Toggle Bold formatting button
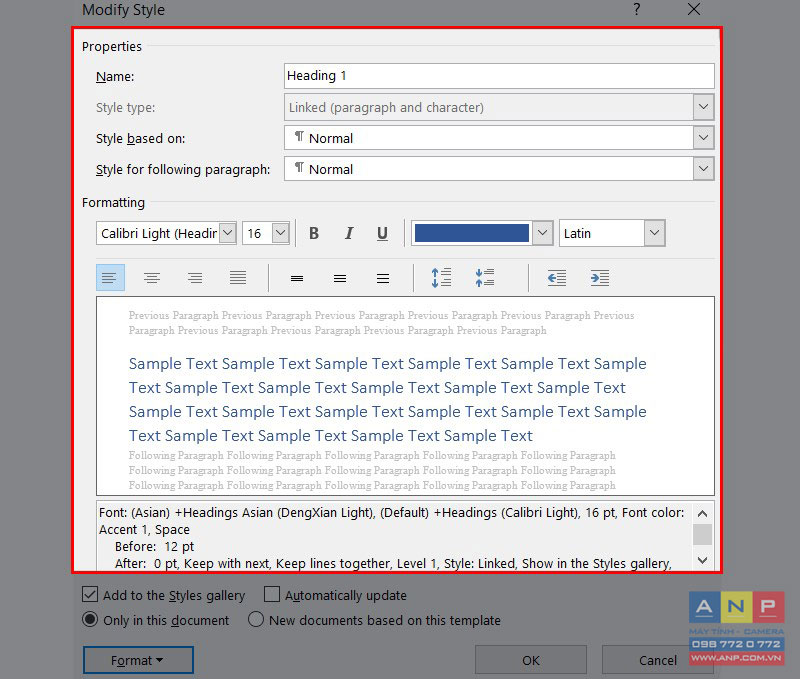This screenshot has height=679, width=800. (x=314, y=234)
